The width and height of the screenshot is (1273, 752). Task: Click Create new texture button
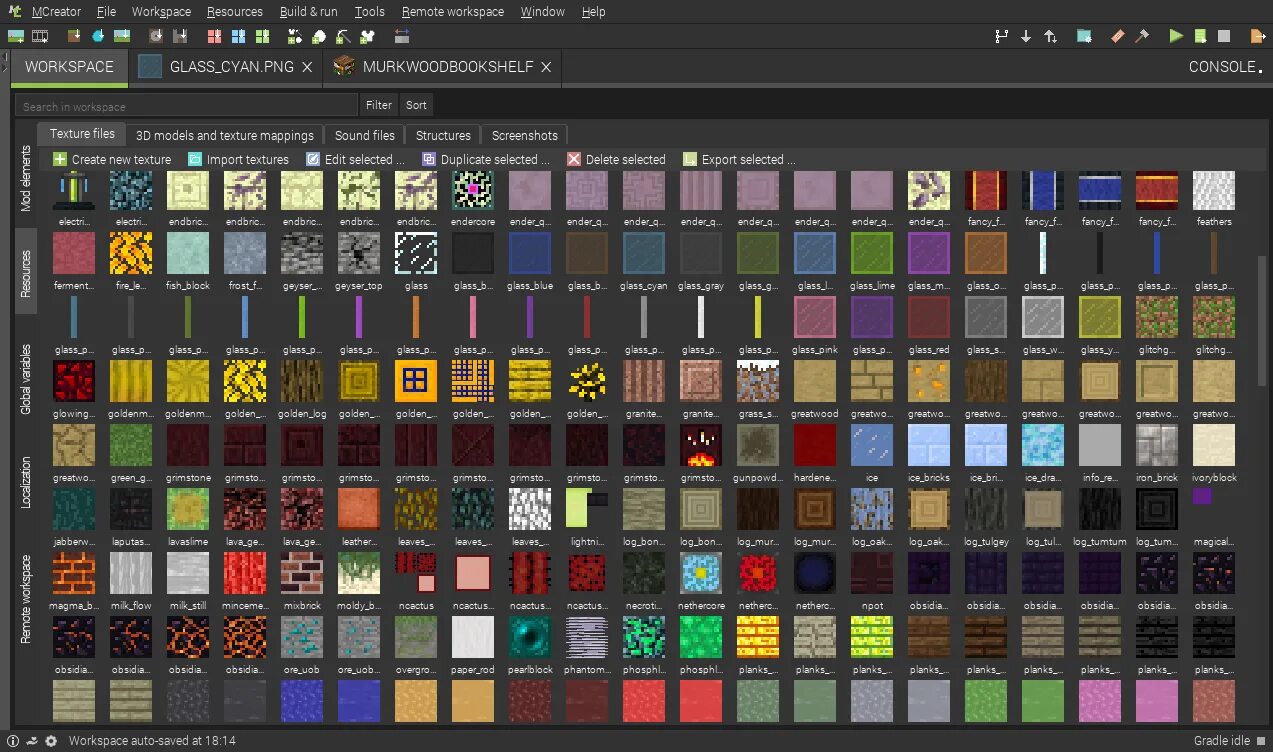[x=112, y=159]
